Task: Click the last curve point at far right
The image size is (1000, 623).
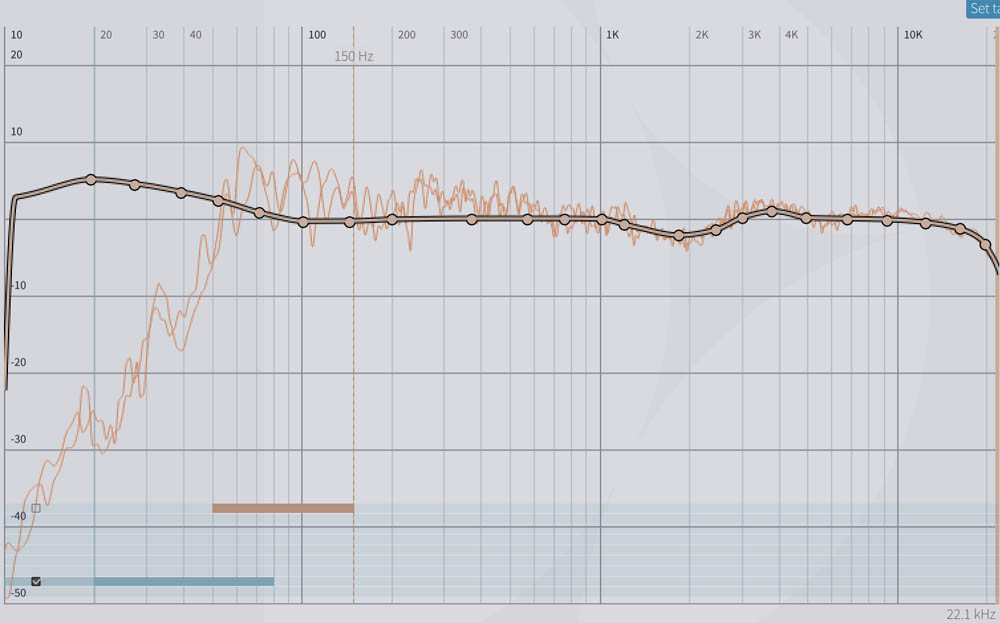Action: click(985, 244)
